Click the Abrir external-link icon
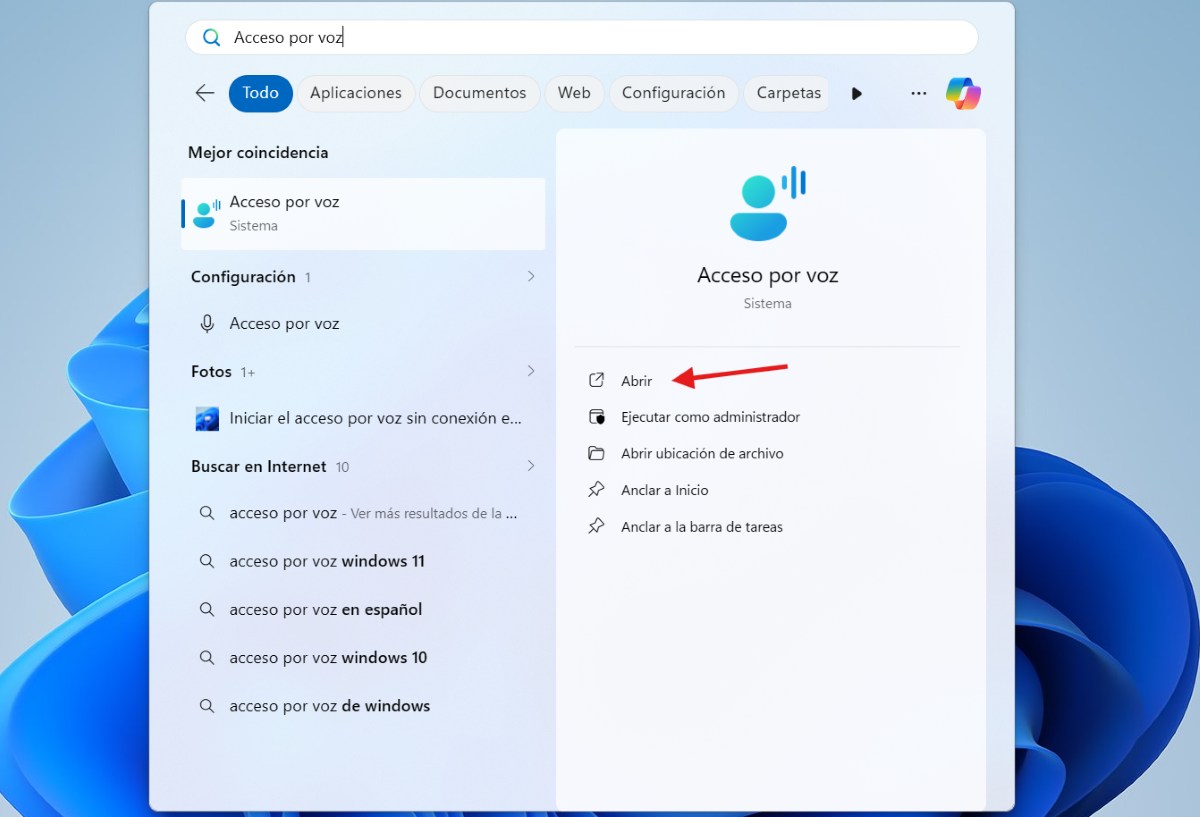 pos(597,380)
